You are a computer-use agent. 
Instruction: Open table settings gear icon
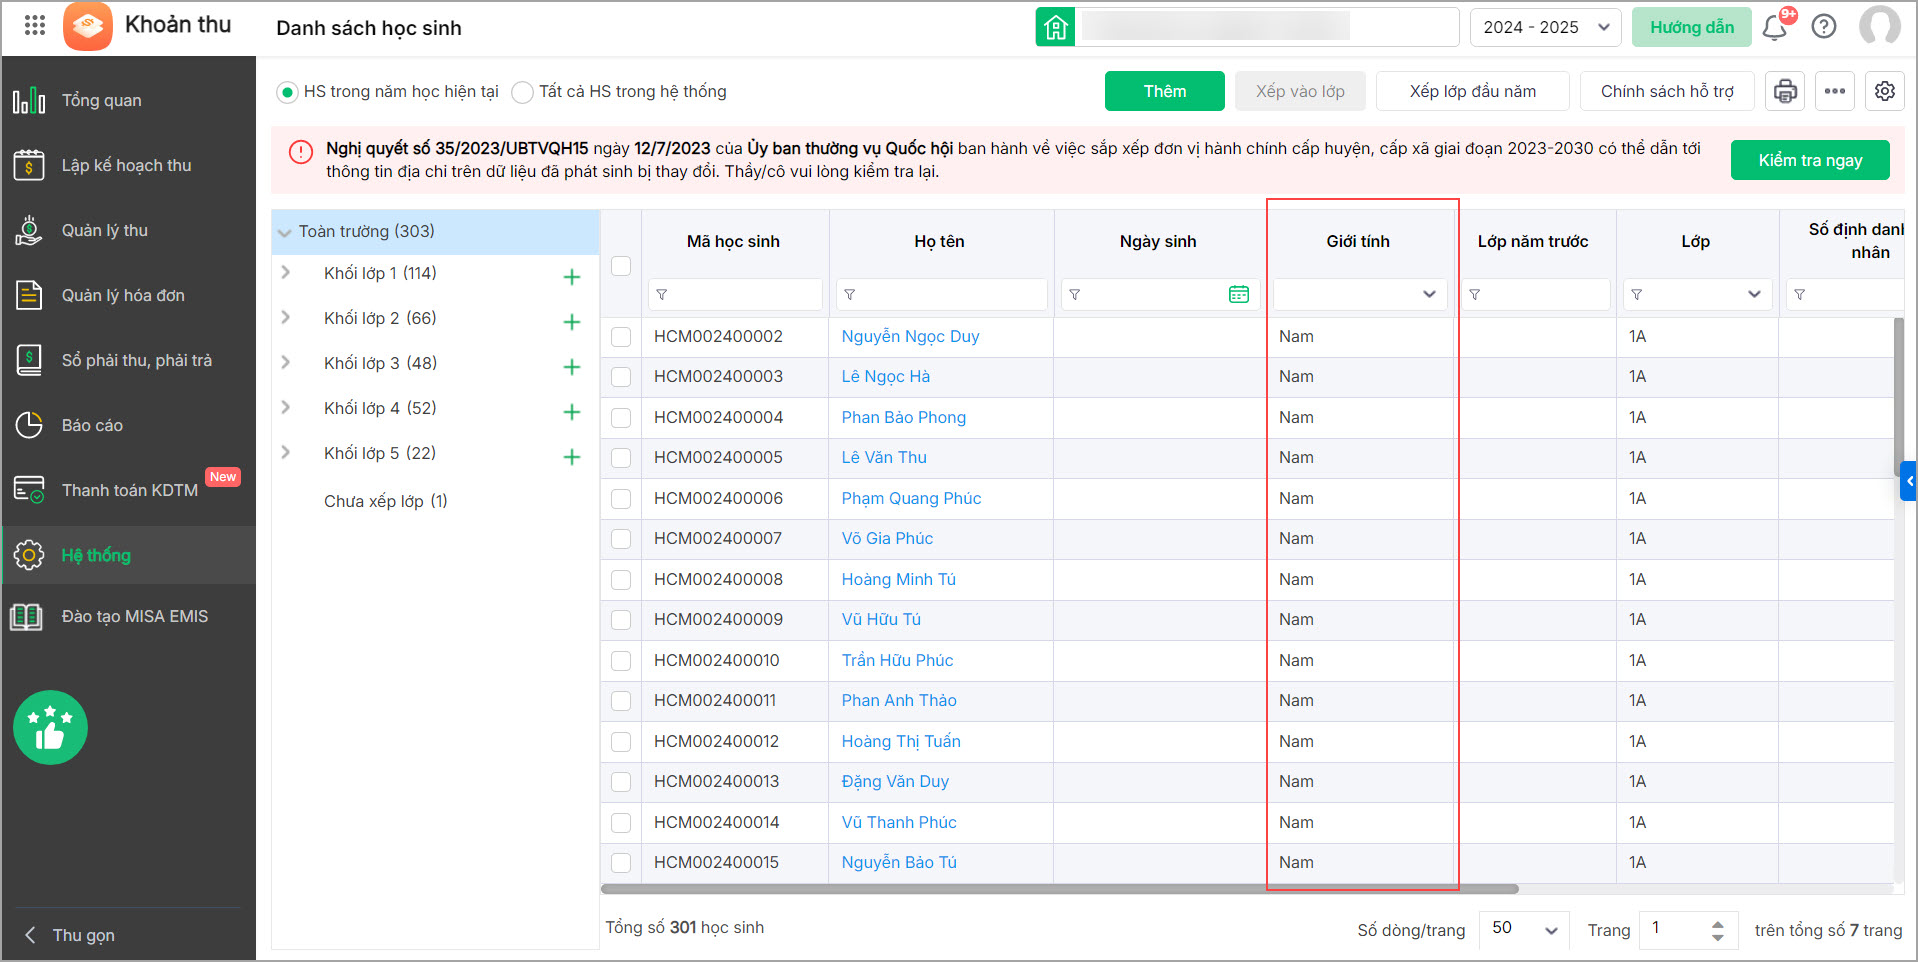[x=1885, y=91]
